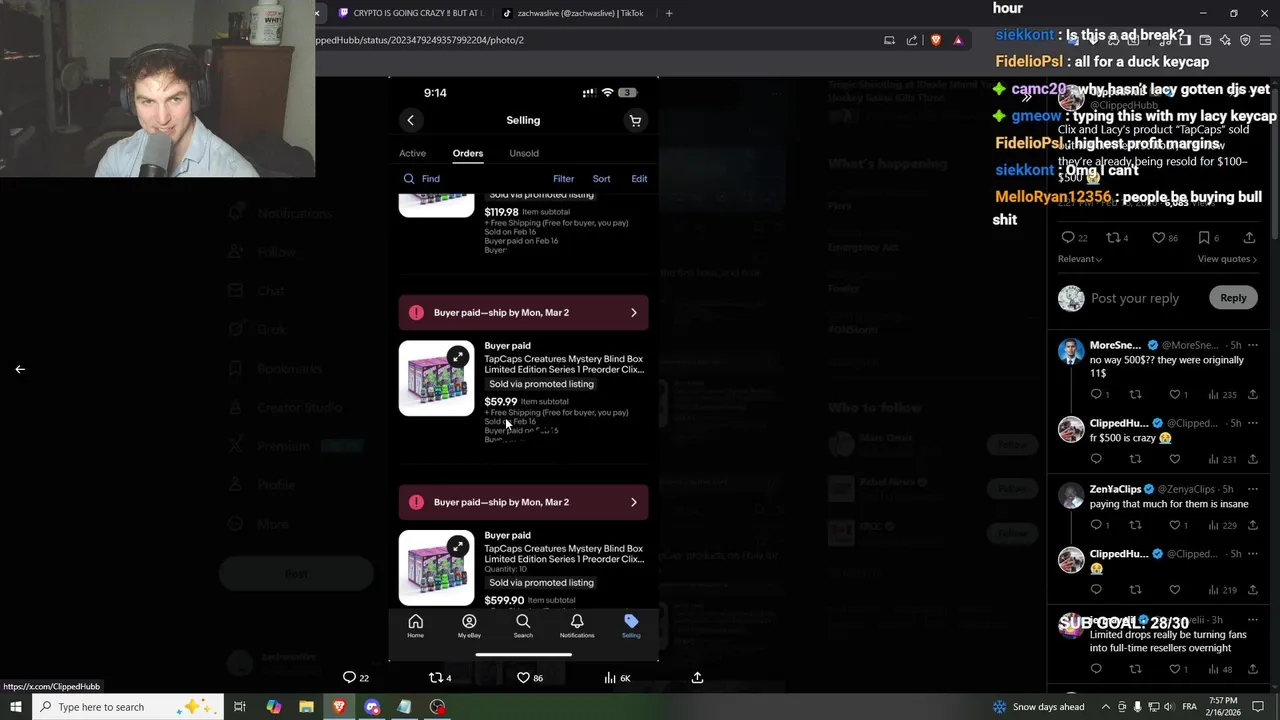This screenshot has width=1280, height=720.
Task: Repost the crying emoji reply
Action: point(1135,590)
